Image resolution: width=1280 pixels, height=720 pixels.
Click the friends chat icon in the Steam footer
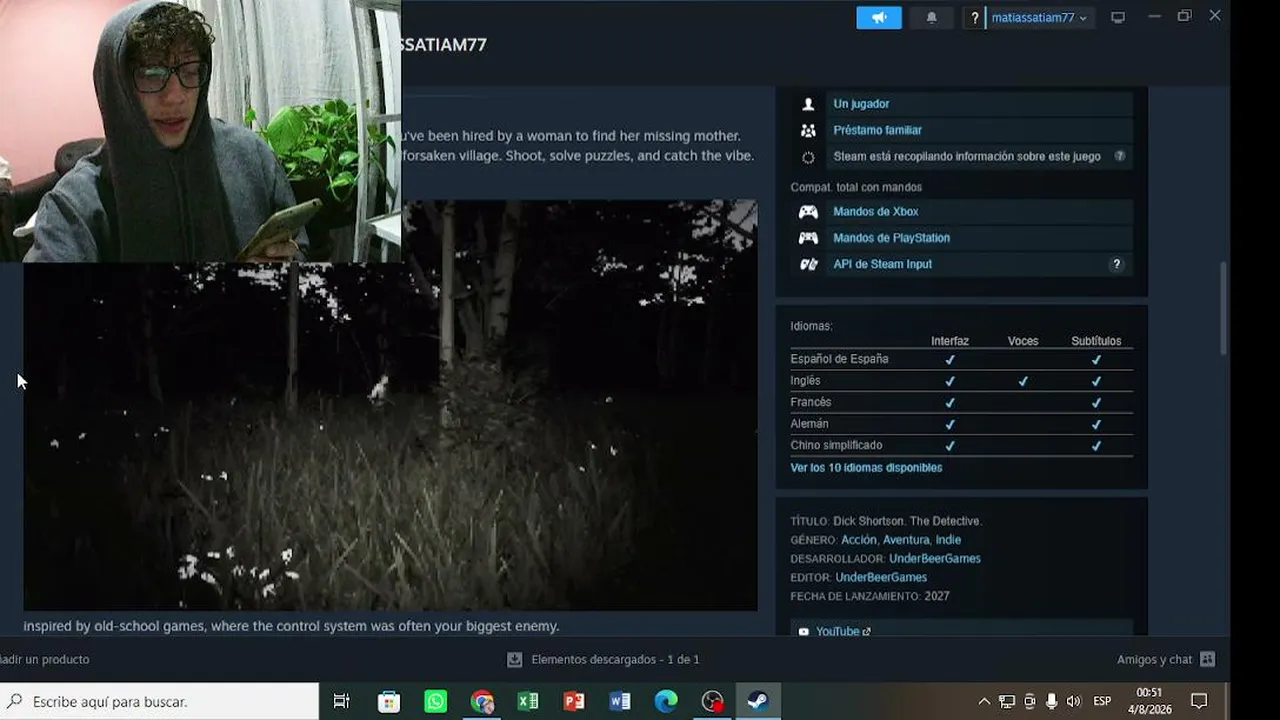coord(1207,660)
